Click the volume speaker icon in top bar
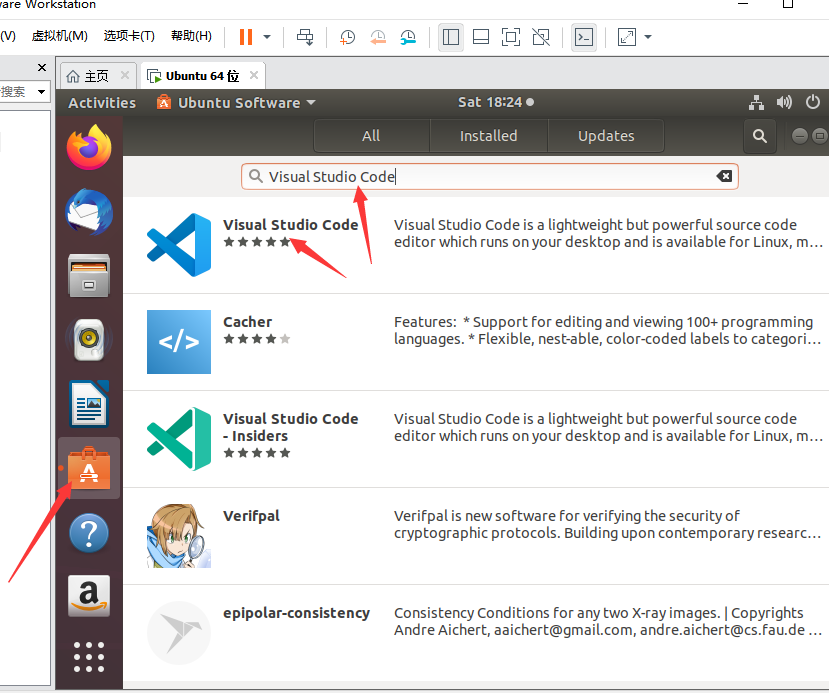Image resolution: width=829 pixels, height=693 pixels. (784, 102)
